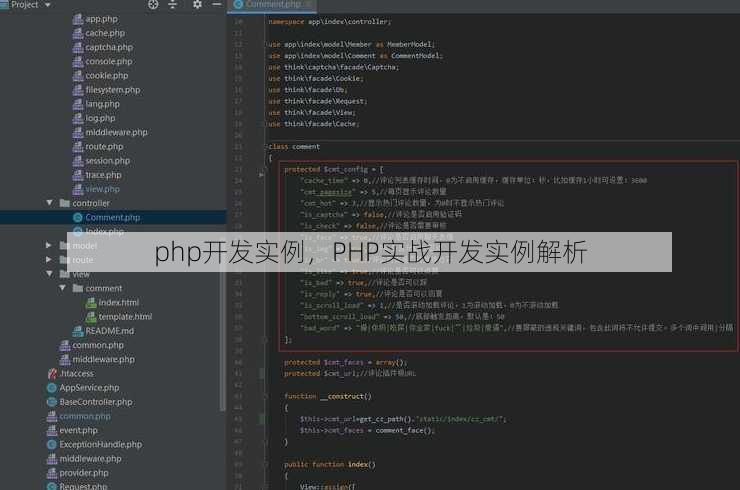Open middleware.php under config files
The height and width of the screenshot is (490, 740).
click(x=116, y=132)
